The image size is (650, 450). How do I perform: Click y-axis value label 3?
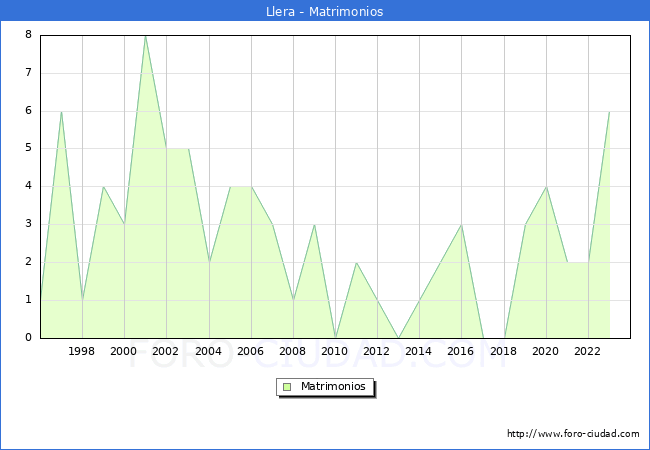28,224
